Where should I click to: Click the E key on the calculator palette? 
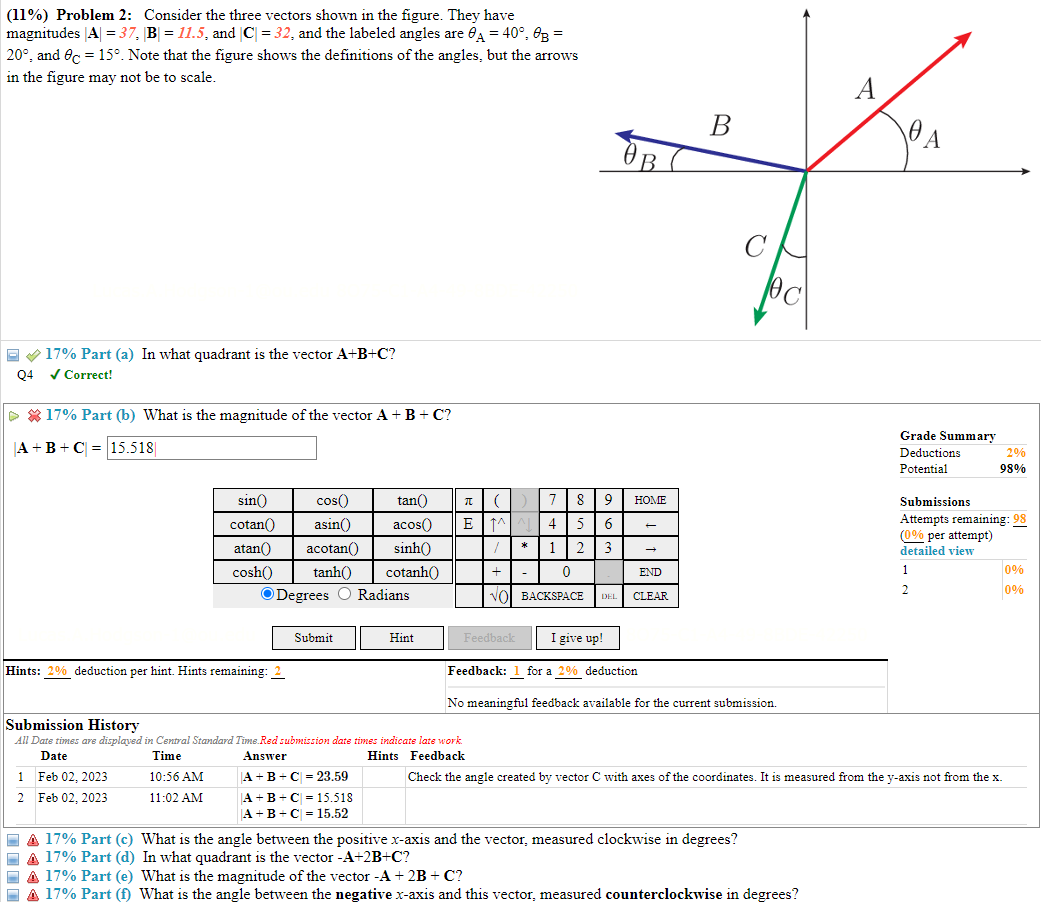pos(466,523)
